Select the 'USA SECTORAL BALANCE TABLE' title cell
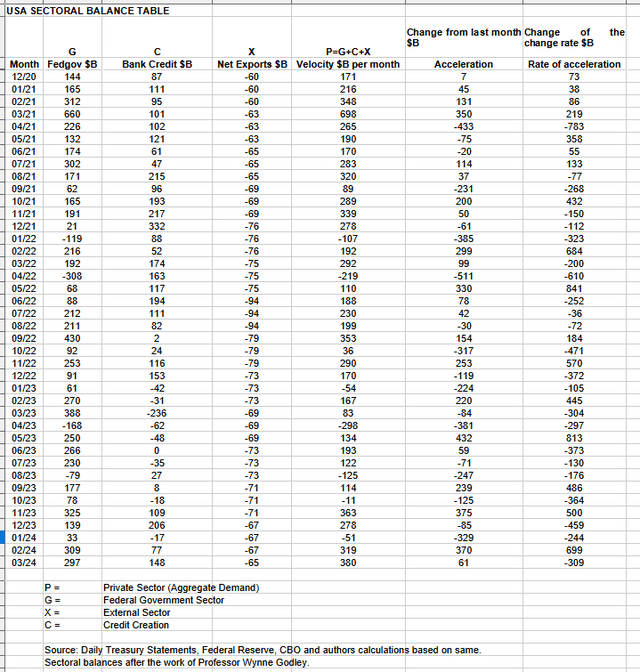 (x=88, y=11)
